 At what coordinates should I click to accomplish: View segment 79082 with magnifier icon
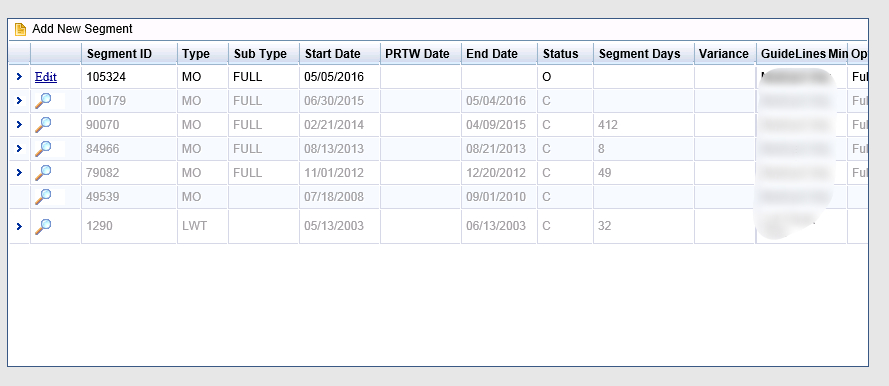pos(43,172)
